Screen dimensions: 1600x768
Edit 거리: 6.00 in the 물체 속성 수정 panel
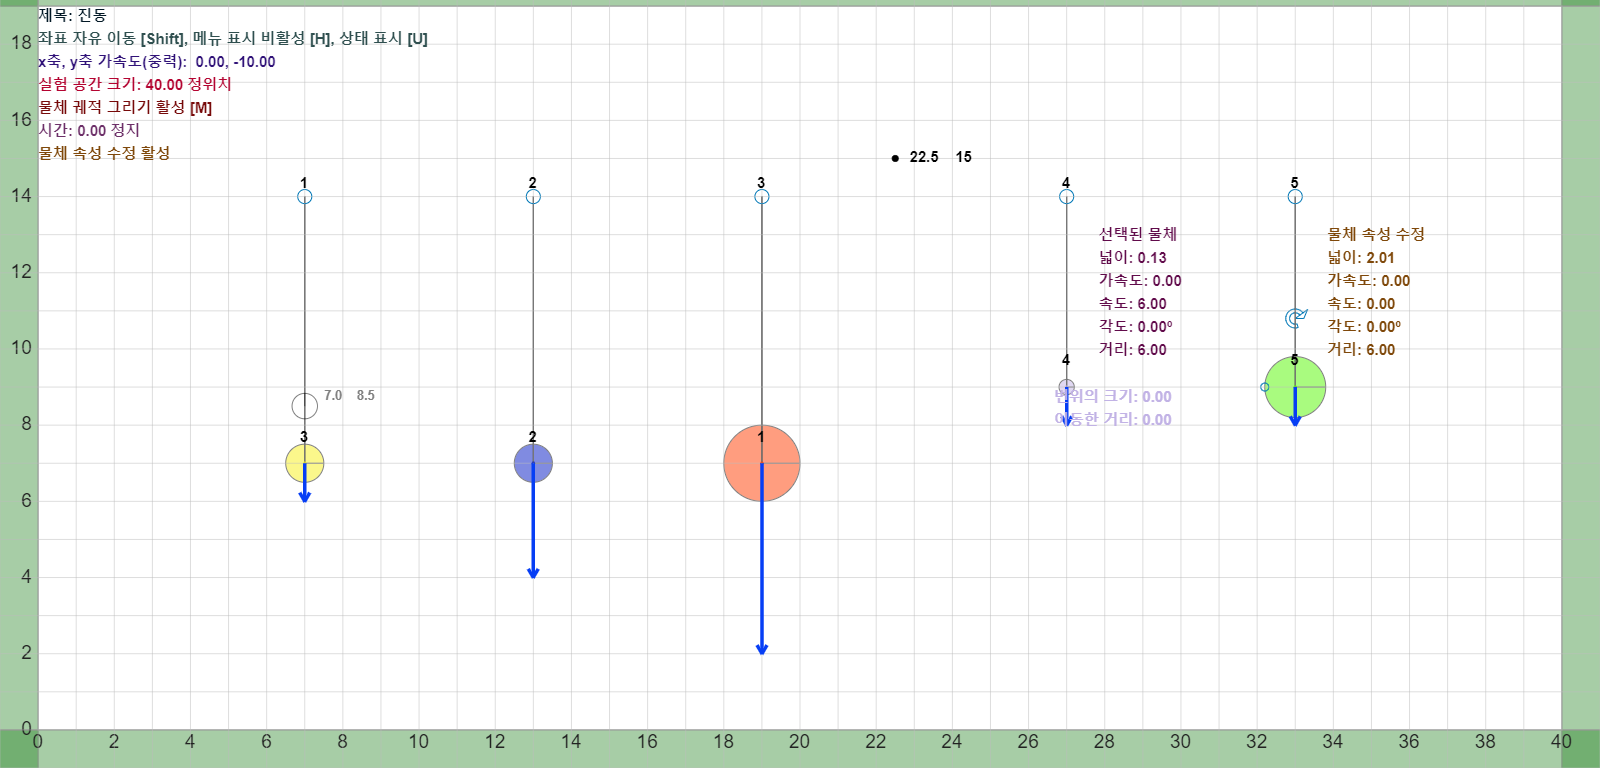click(x=1361, y=349)
